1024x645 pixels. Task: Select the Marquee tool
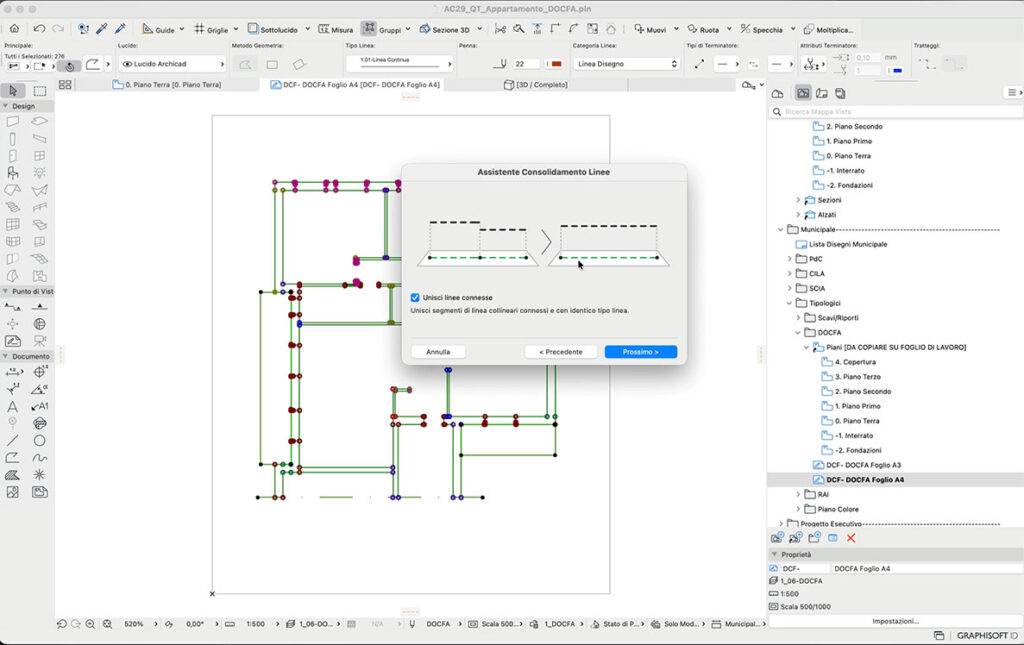[40, 91]
